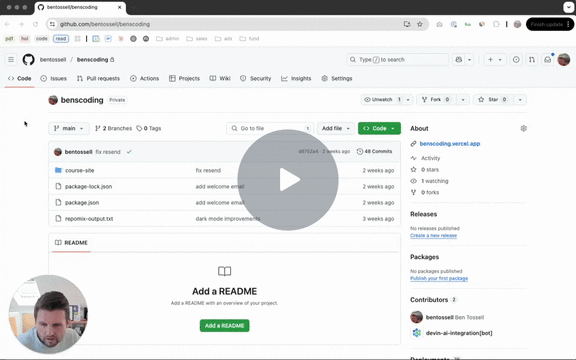576x360 pixels.
Task: Open the admin bookmarks folder
Action: [x=168, y=39]
